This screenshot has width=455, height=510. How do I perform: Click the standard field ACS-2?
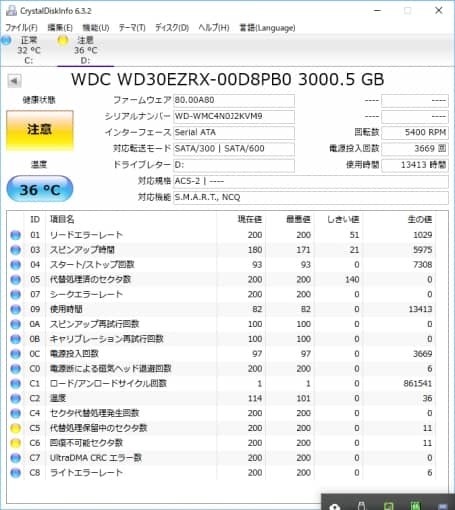point(311,181)
